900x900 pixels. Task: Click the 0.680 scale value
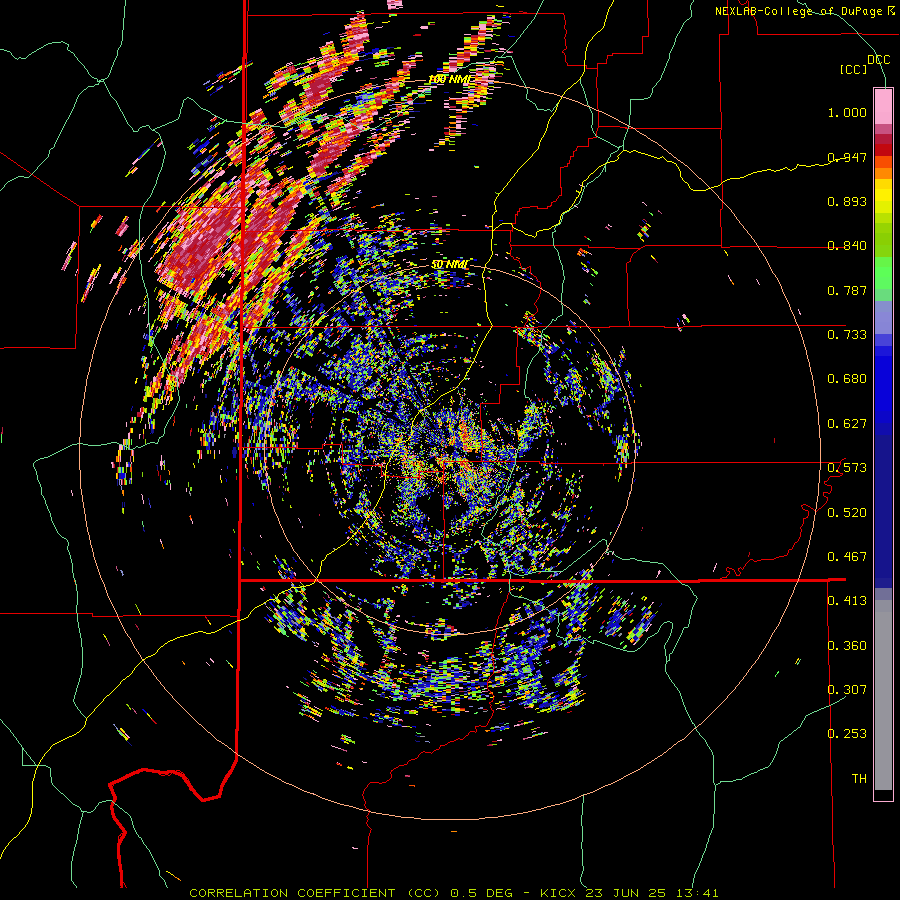pyautogui.click(x=847, y=379)
